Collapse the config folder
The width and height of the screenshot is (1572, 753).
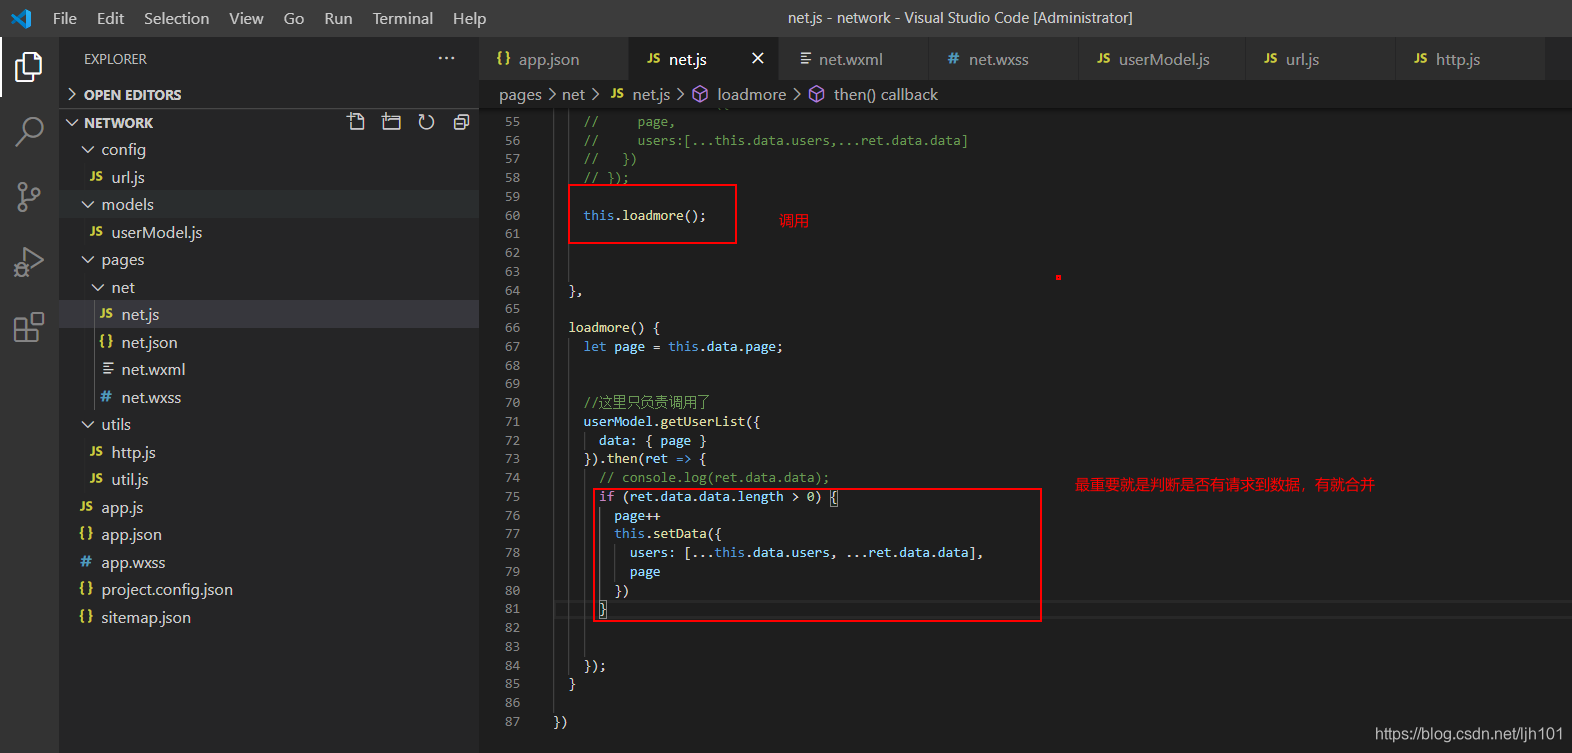[x=270, y=149]
